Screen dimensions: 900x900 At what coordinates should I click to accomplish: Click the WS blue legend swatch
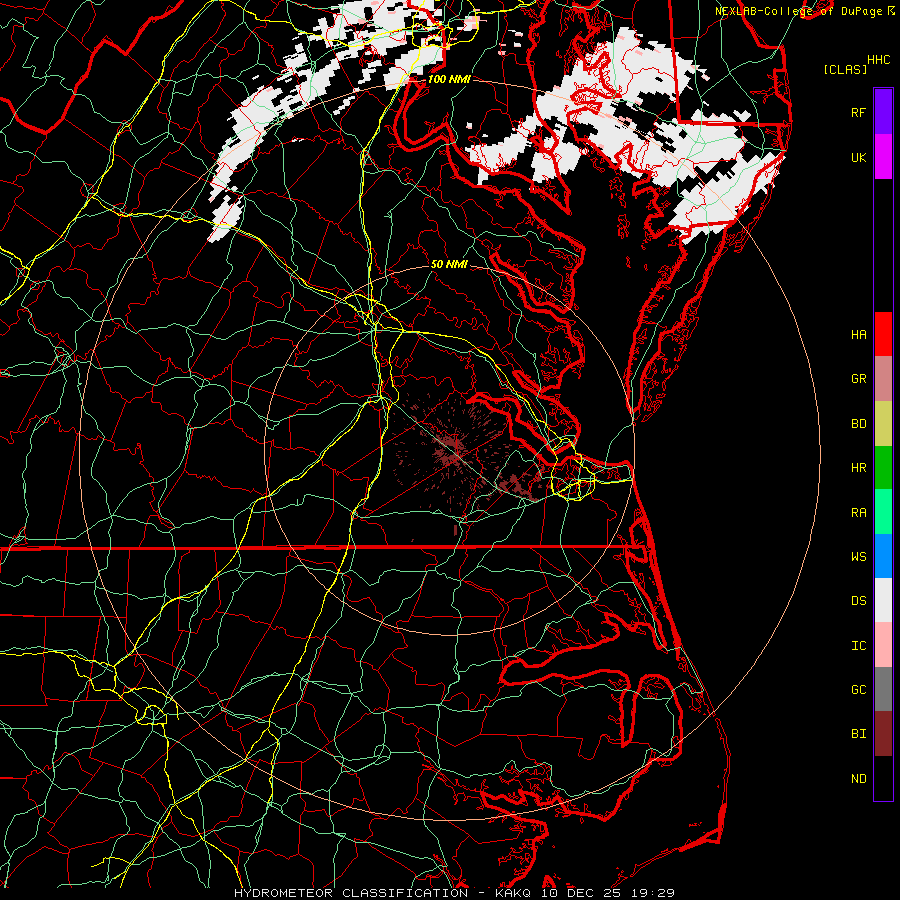pos(883,556)
